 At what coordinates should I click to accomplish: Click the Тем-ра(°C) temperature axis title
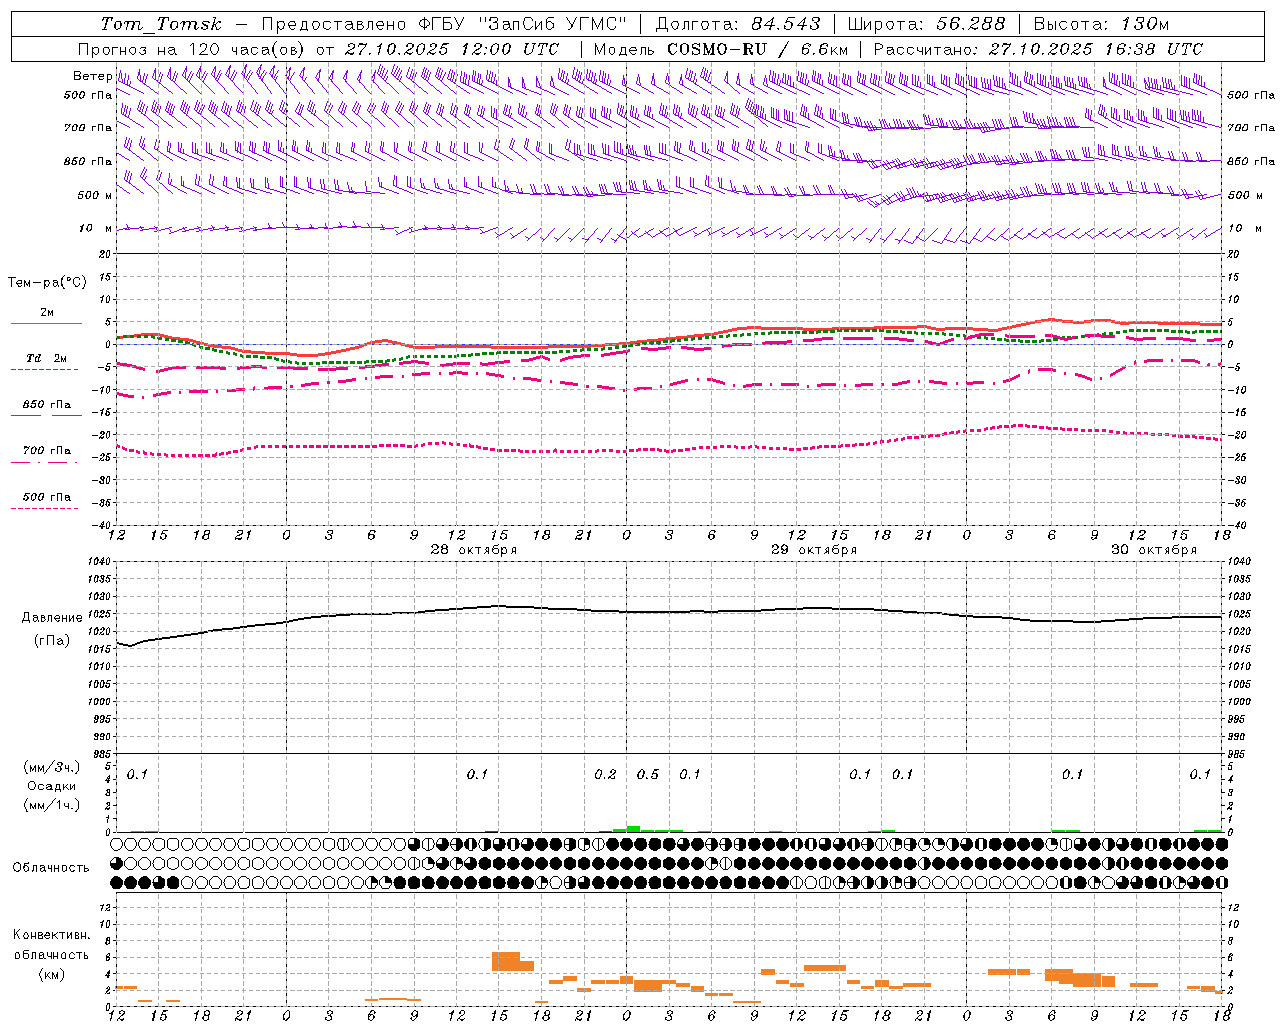tap(47, 283)
